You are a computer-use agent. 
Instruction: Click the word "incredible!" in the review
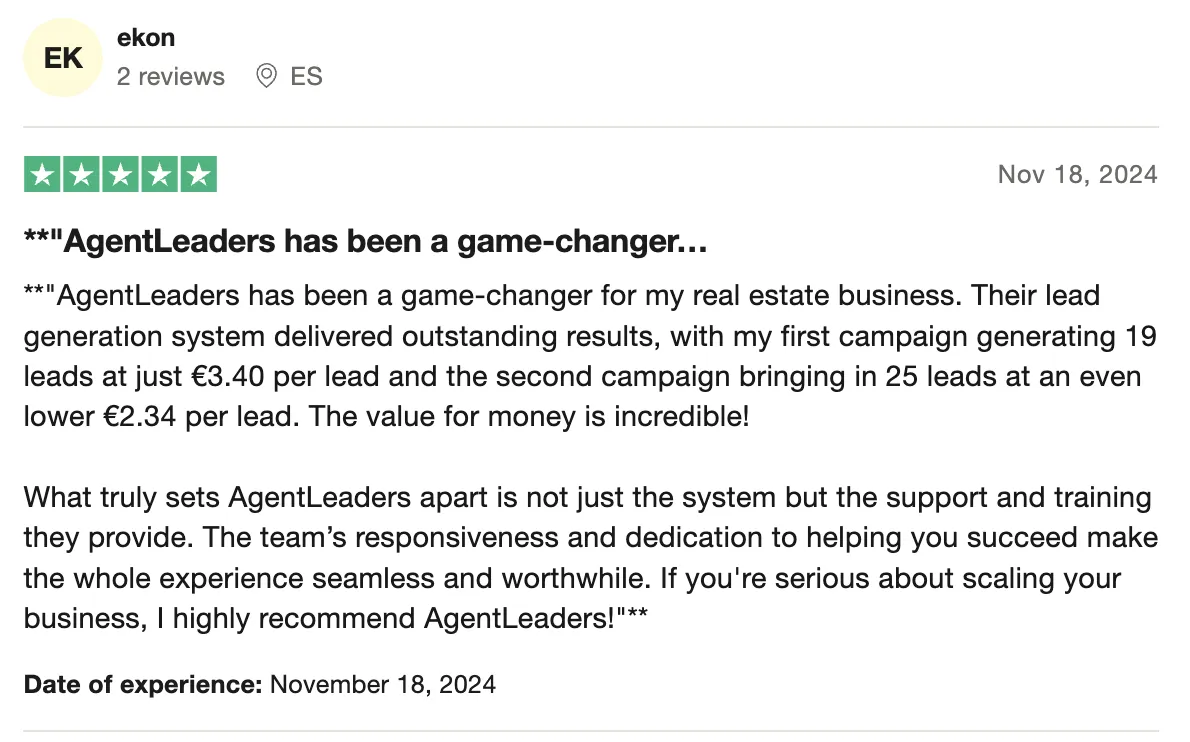(682, 417)
